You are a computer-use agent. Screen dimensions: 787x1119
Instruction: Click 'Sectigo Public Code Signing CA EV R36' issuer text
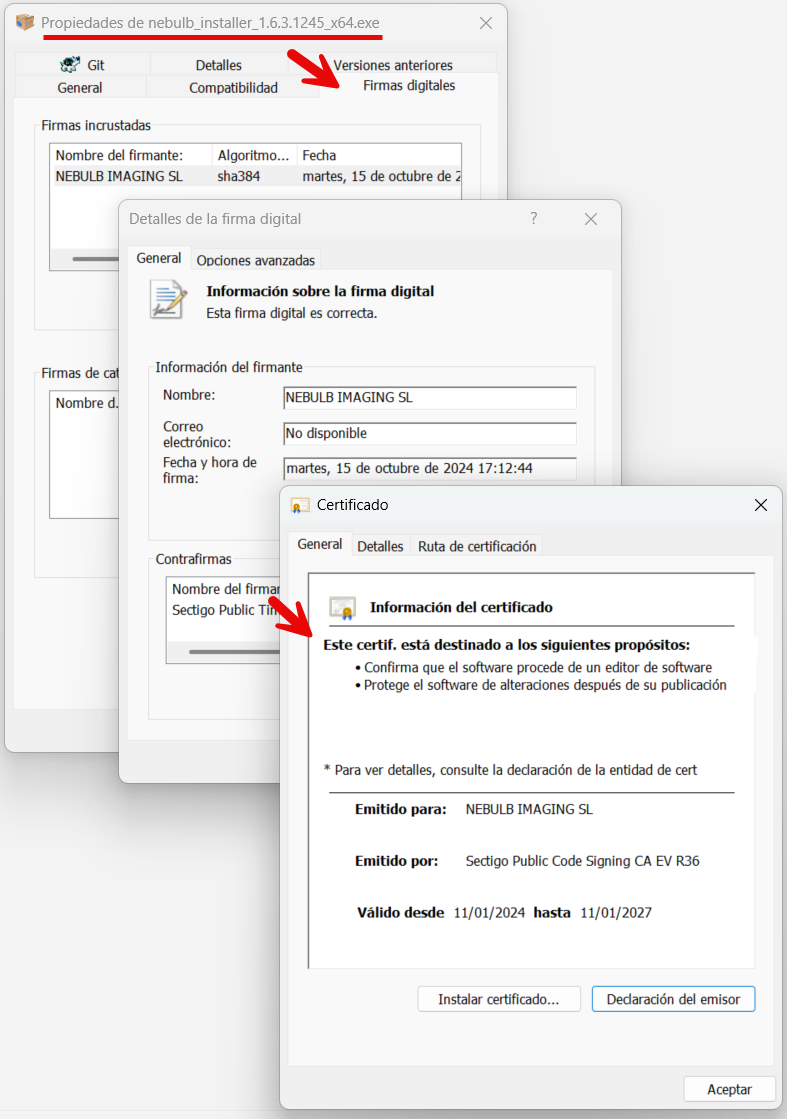pos(582,861)
